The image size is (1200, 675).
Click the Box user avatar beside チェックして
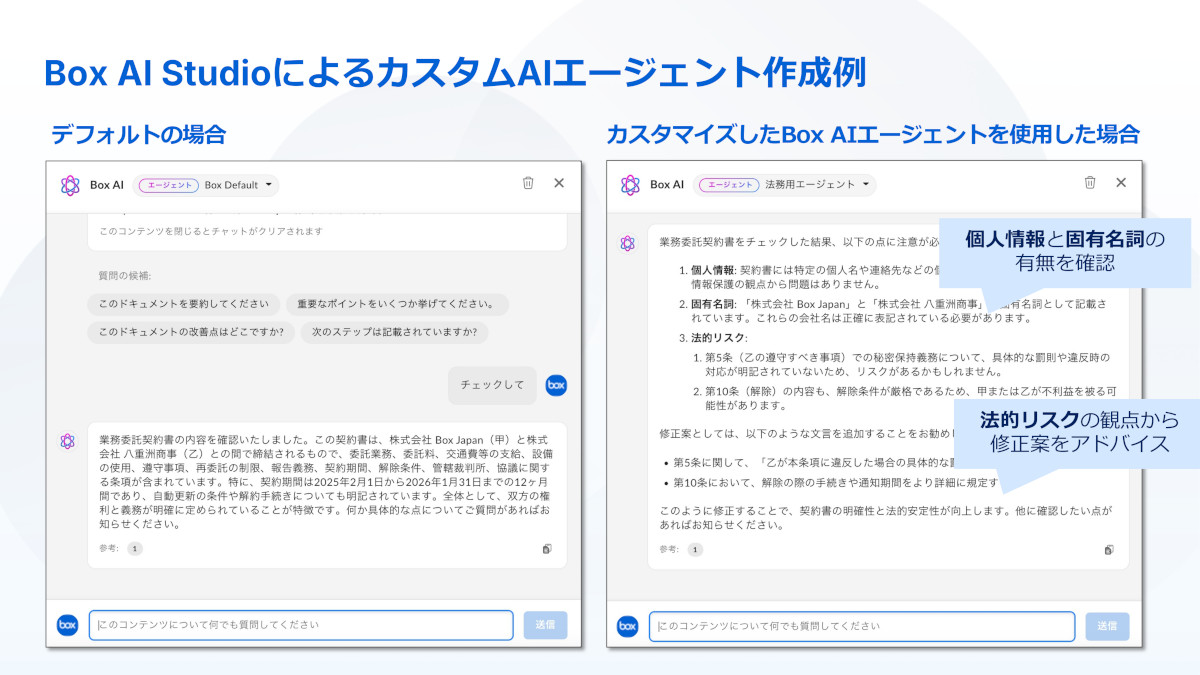[557, 385]
